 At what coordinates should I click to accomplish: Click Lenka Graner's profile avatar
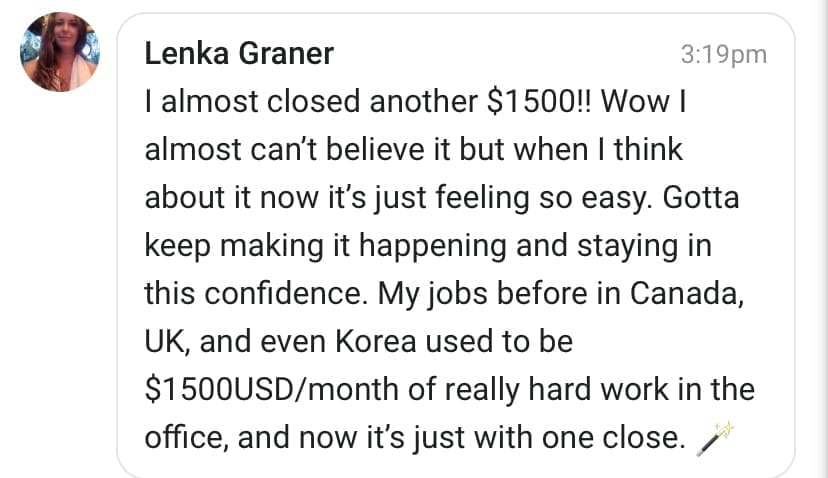[x=59, y=52]
